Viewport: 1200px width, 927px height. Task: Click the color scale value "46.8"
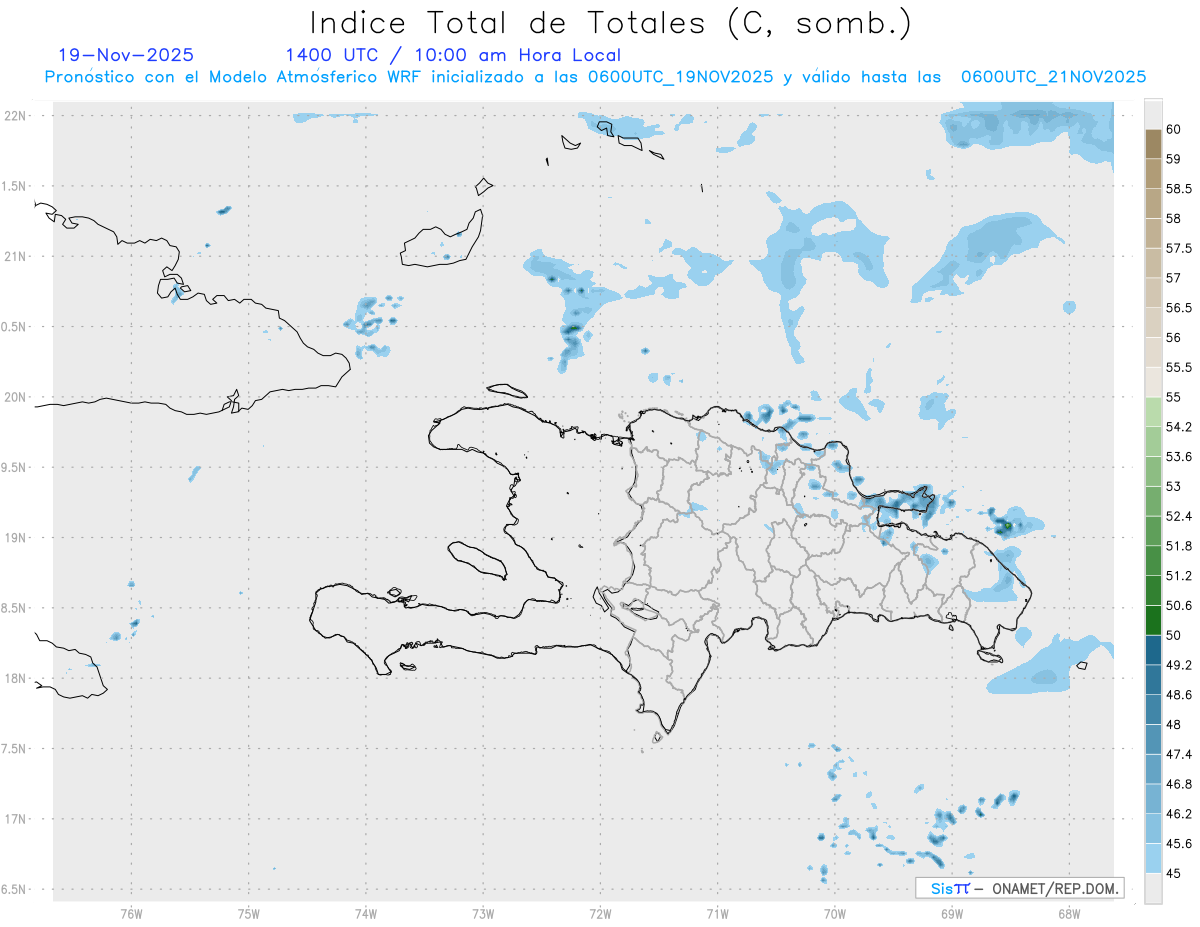(1179, 784)
